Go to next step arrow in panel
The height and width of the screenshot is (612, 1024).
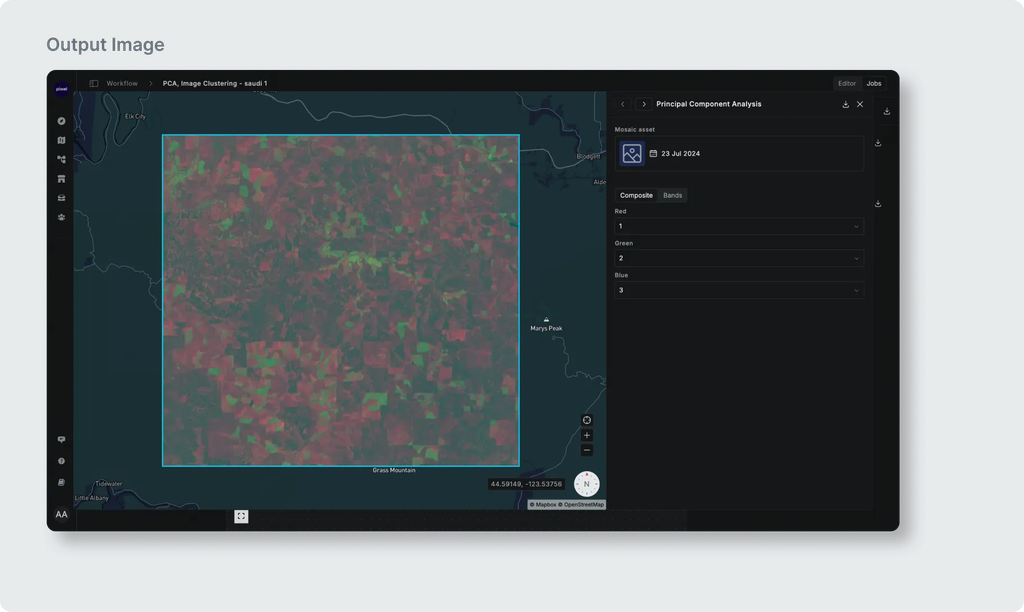[643, 105]
